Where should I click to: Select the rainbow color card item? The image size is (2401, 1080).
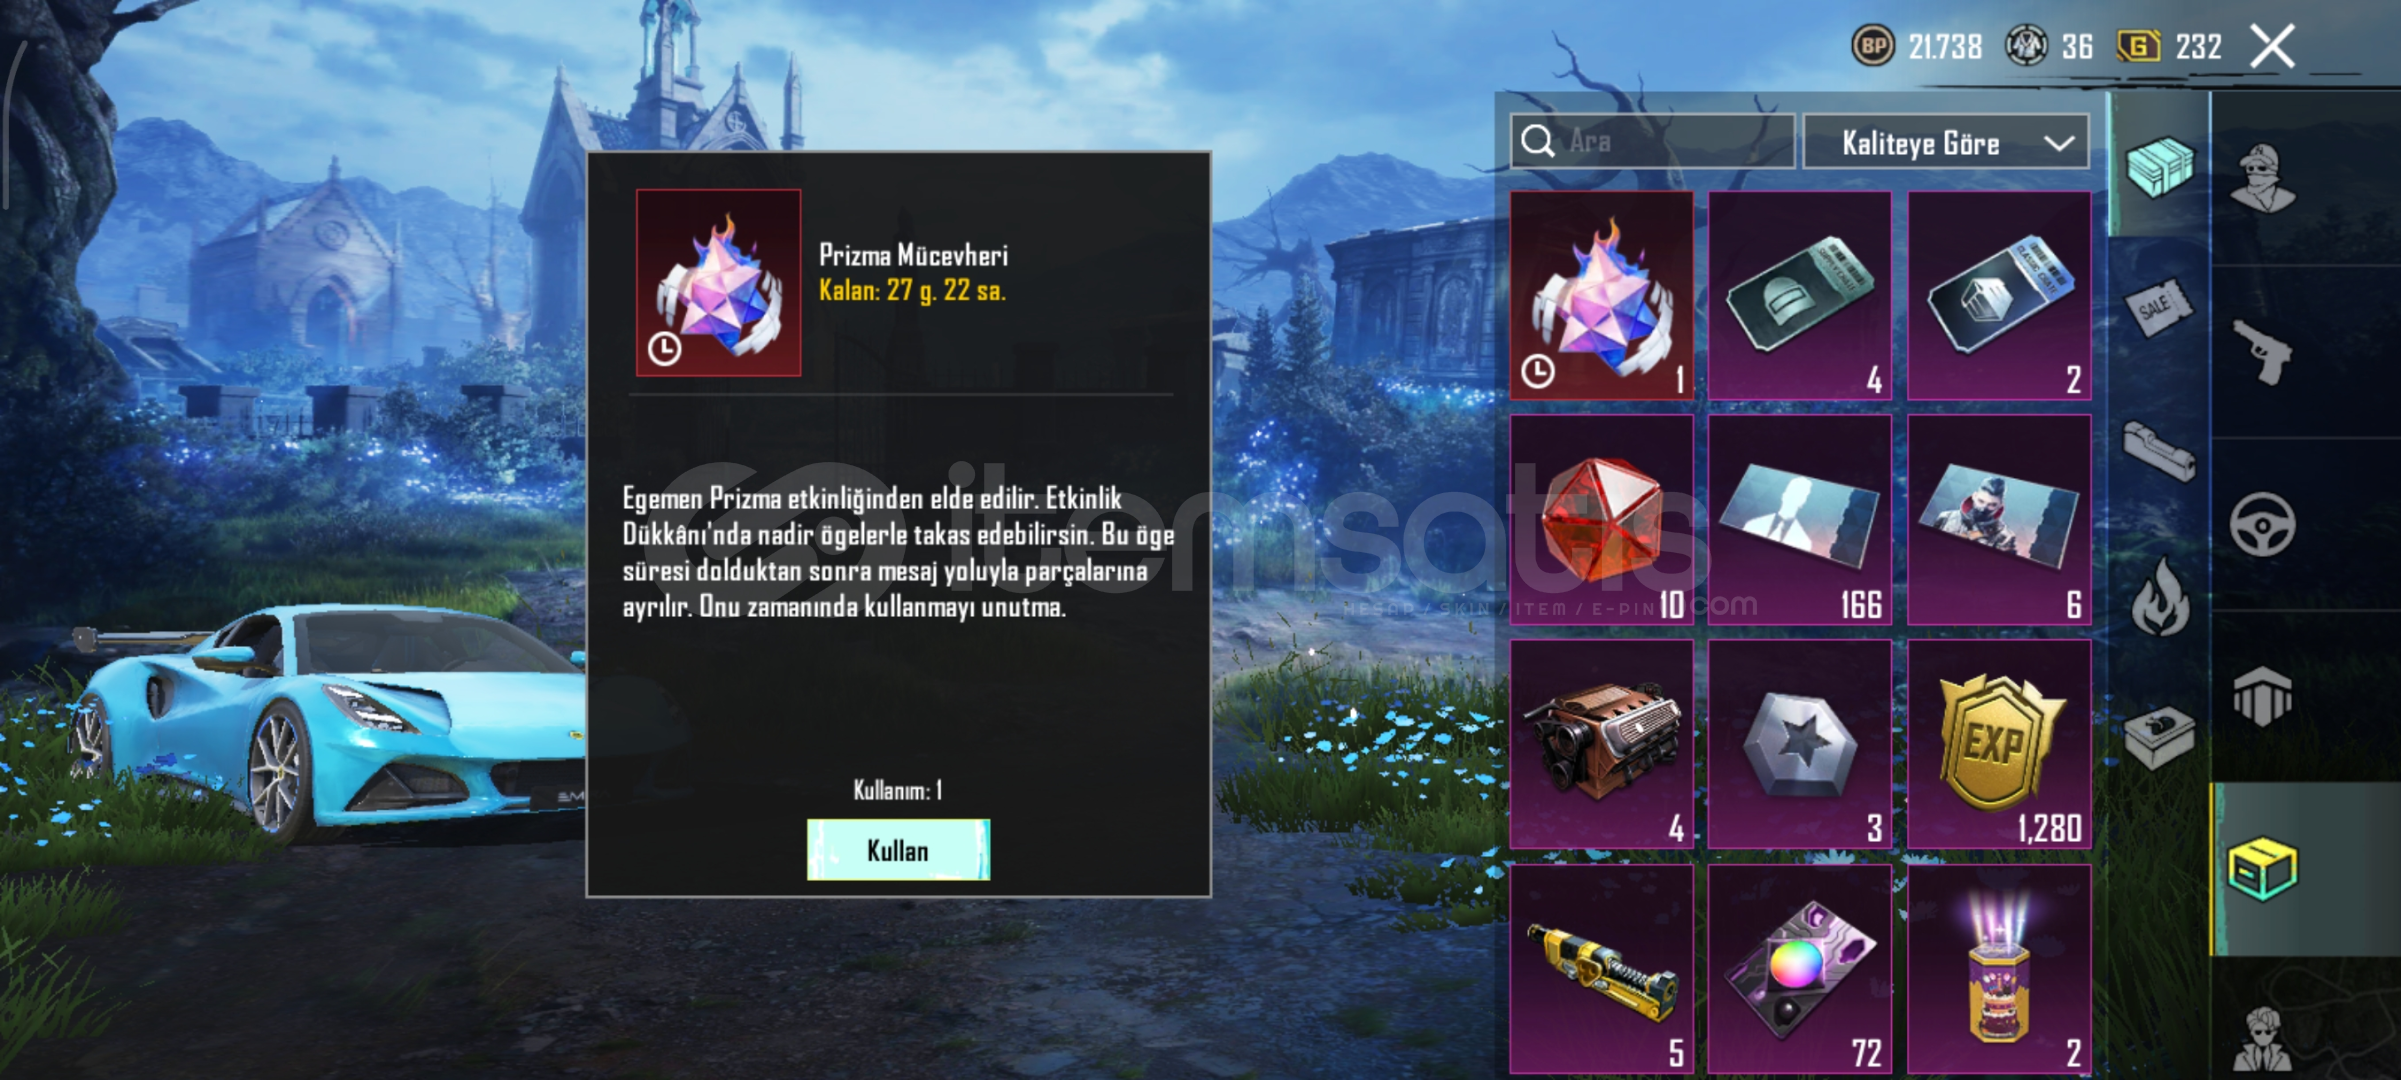point(1800,969)
